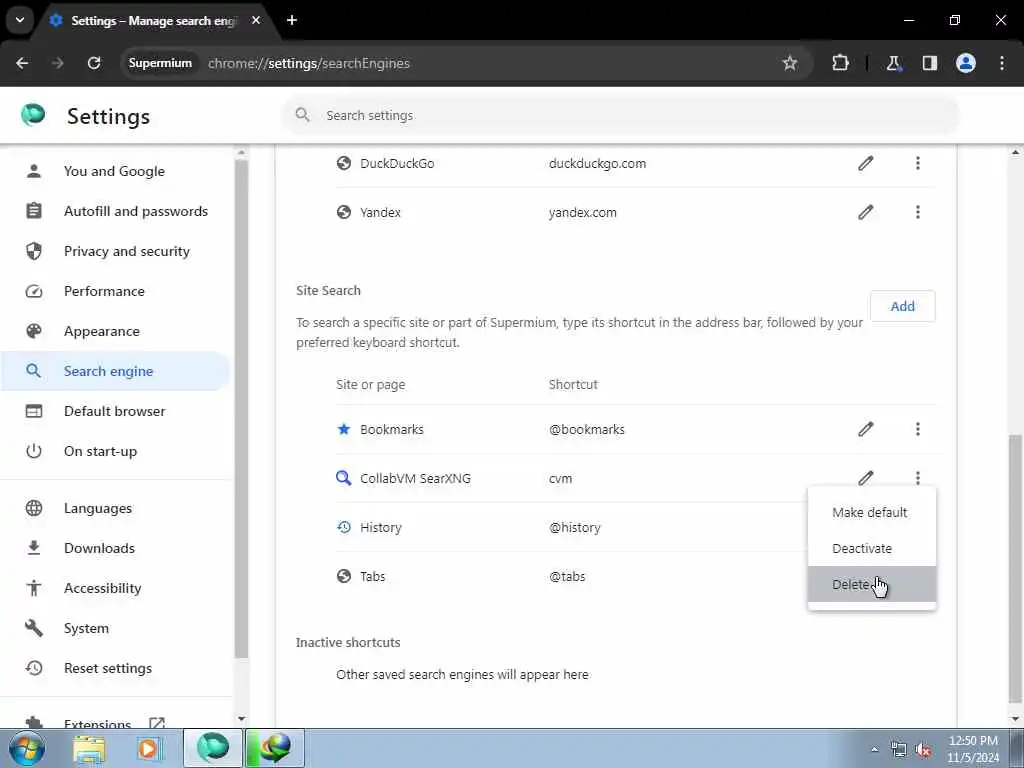Choose Deactivate from the menu
Screen dimensions: 1024x768
point(872,549)
